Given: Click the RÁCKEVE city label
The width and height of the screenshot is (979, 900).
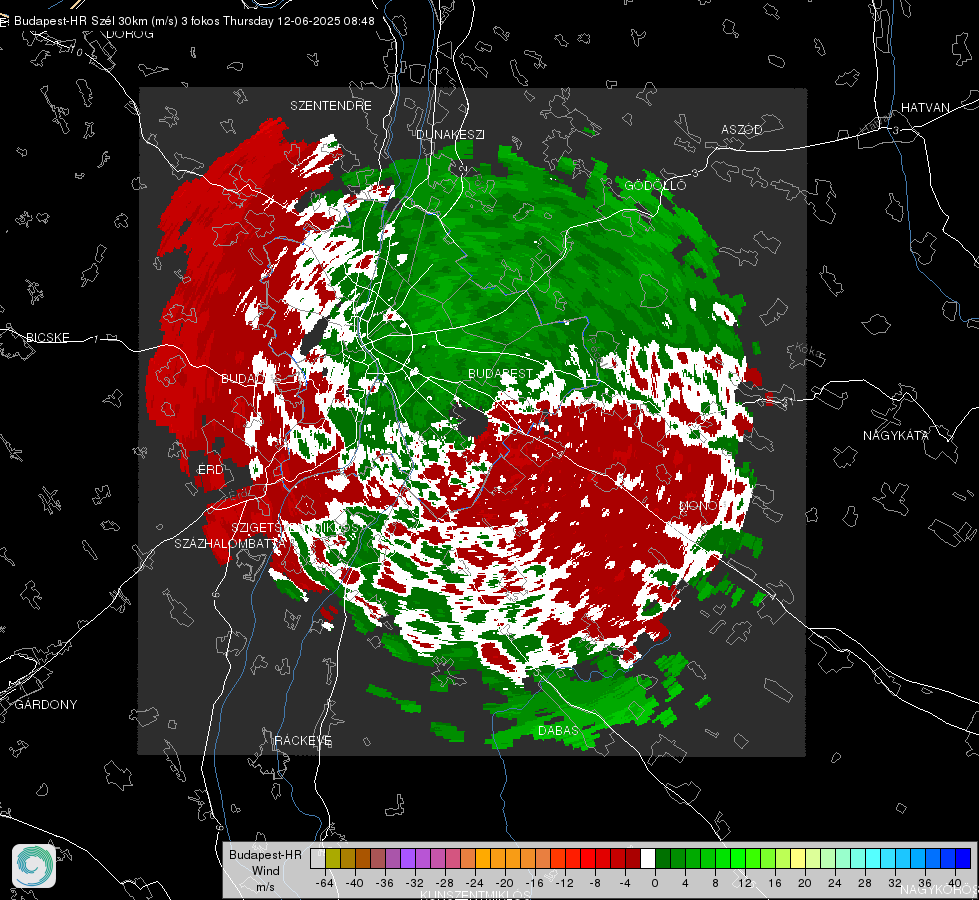Looking at the screenshot, I should pos(303,740).
